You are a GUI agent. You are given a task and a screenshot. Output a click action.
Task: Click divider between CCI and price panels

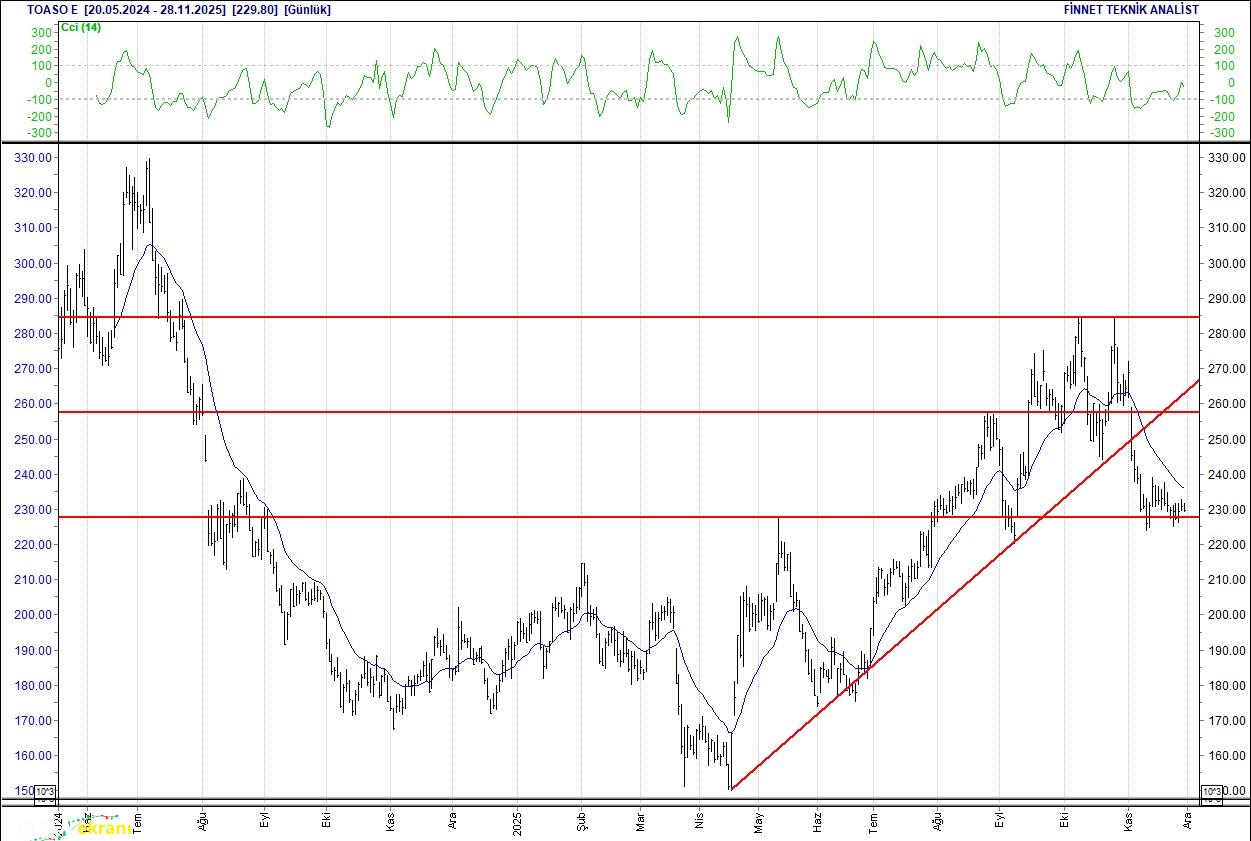pos(625,143)
